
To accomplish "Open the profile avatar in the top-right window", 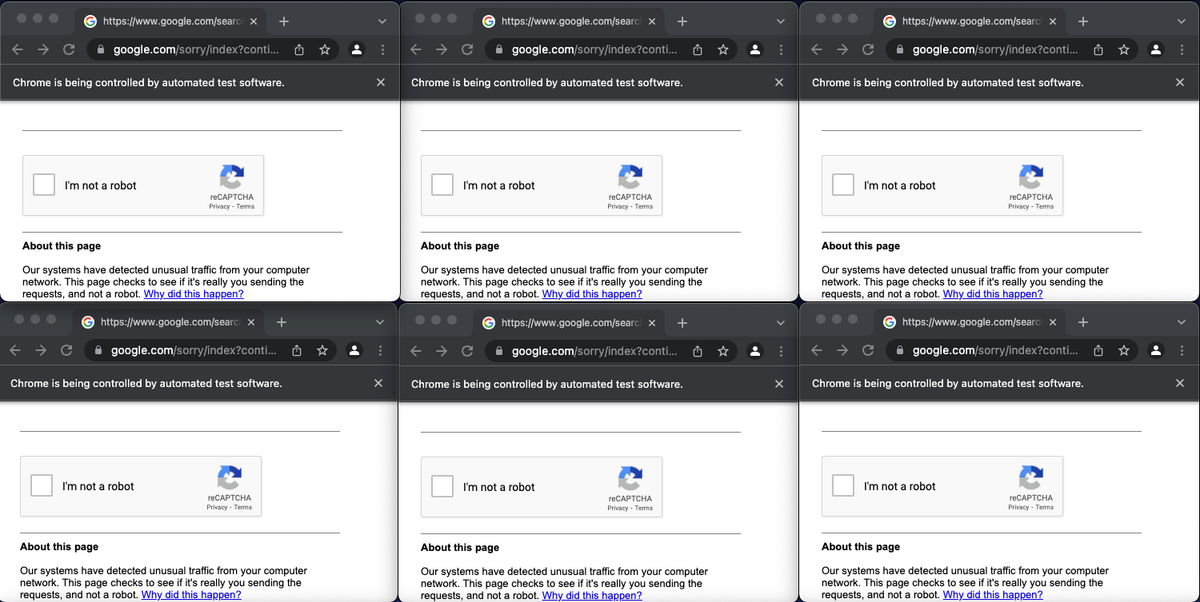I will coord(1156,49).
